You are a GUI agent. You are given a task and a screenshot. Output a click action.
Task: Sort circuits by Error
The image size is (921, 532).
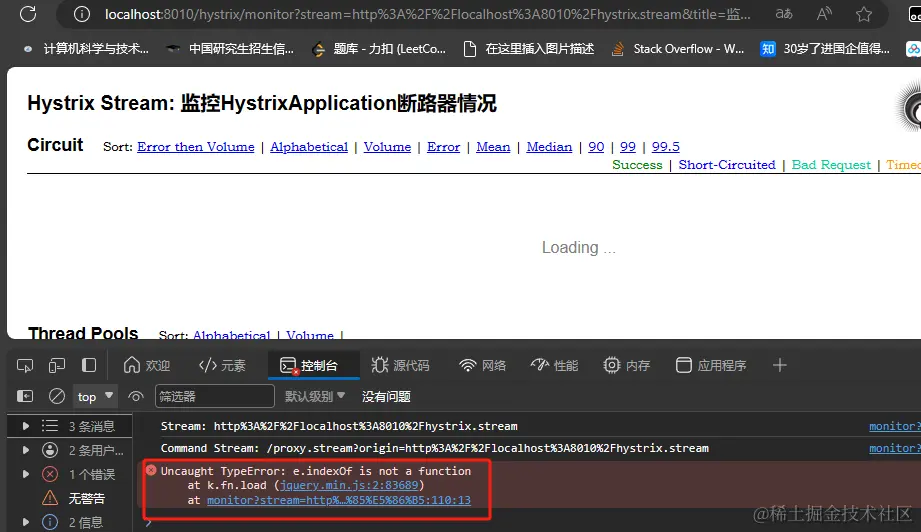443,147
